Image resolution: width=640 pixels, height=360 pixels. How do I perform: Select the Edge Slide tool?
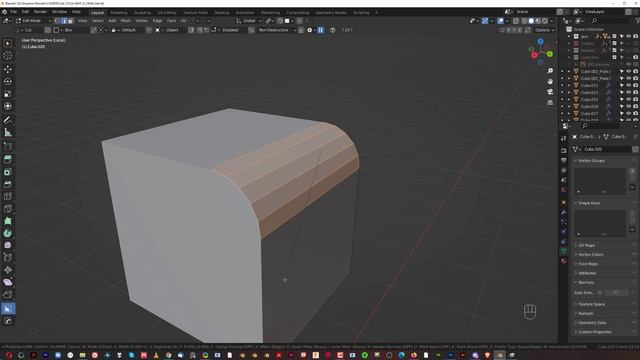point(8,258)
